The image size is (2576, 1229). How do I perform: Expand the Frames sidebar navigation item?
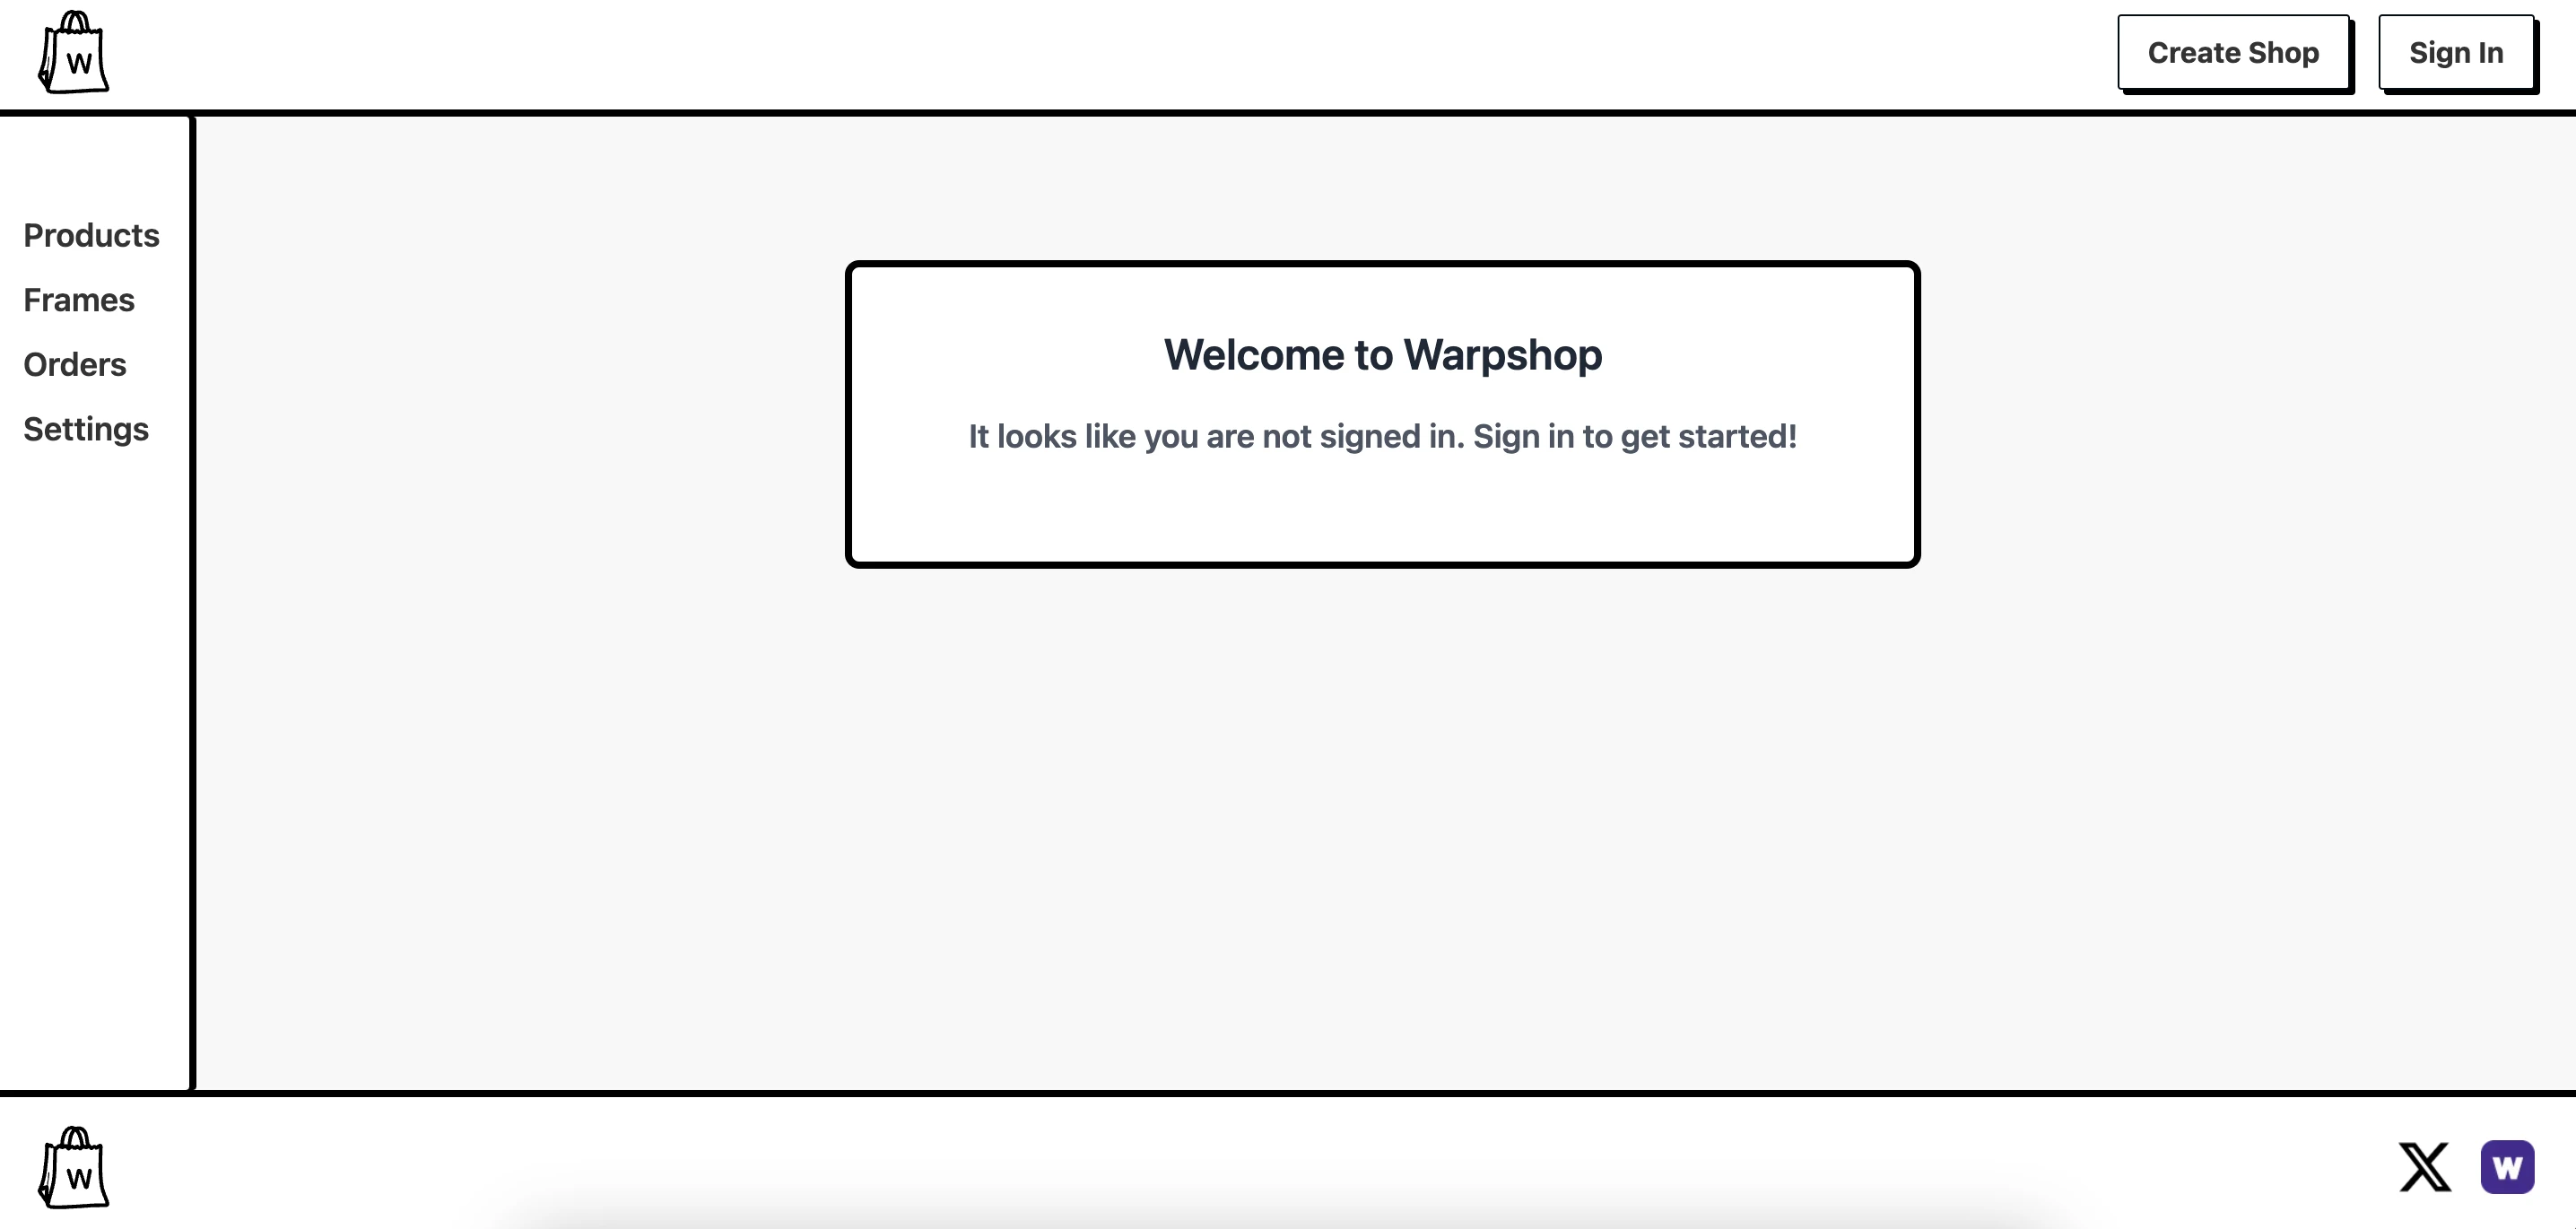(x=77, y=299)
